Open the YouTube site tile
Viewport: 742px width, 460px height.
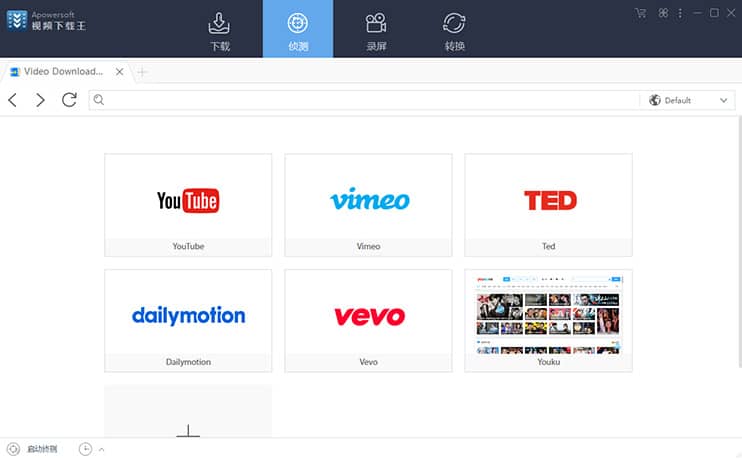tap(188, 206)
